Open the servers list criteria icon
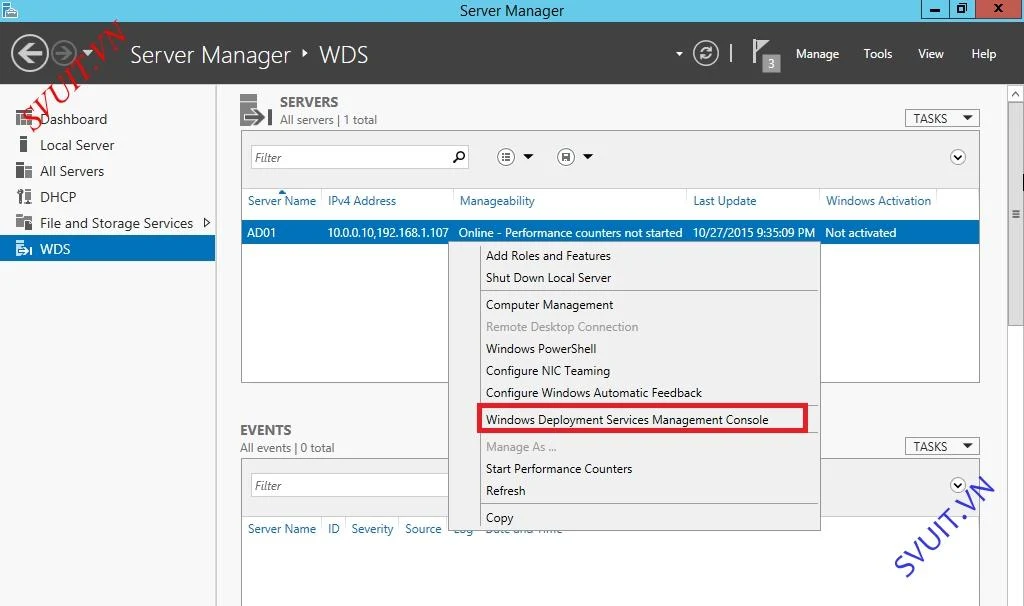This screenshot has height=606, width=1024. (x=505, y=157)
